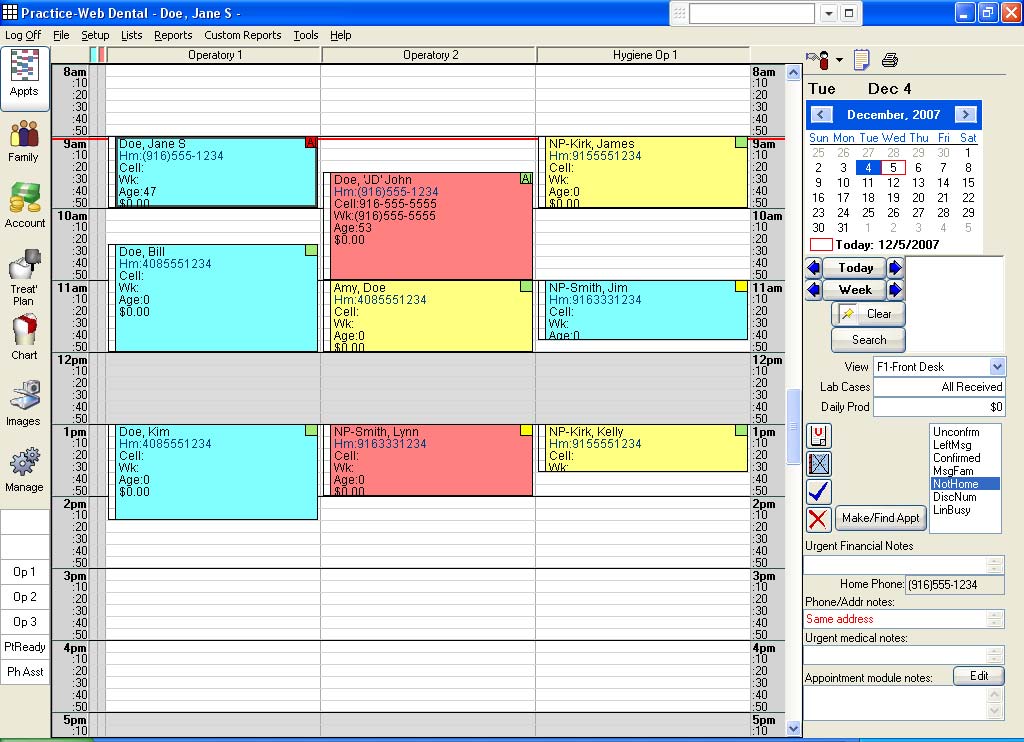Toggle the PtReady status button
Image resolution: width=1024 pixels, height=742 pixels.
coord(24,647)
